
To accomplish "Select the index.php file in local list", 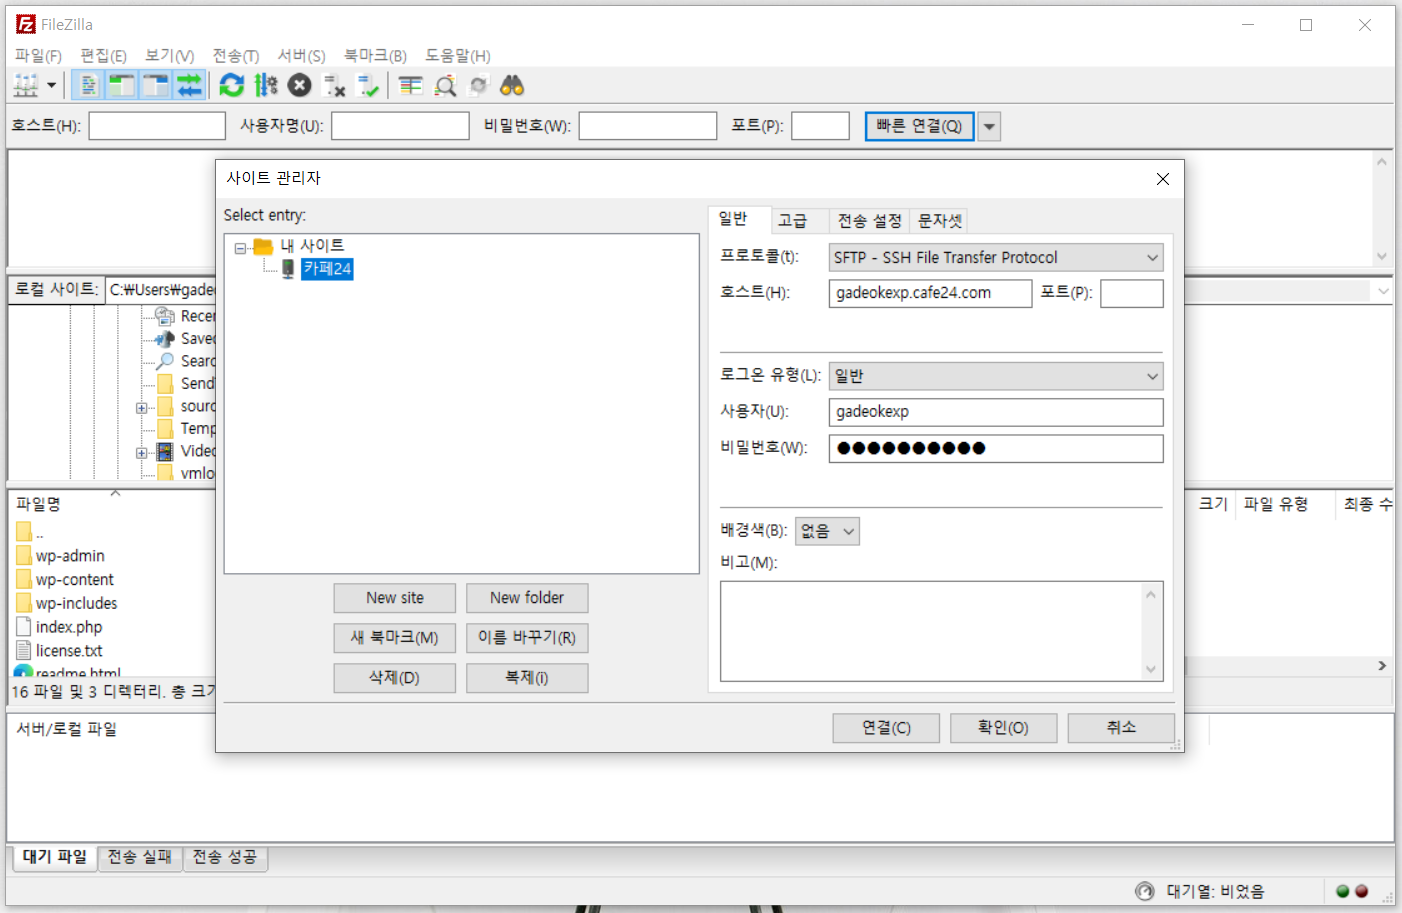I will coord(69,627).
